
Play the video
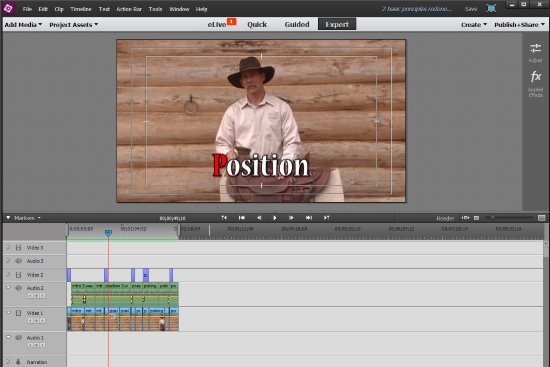point(275,218)
